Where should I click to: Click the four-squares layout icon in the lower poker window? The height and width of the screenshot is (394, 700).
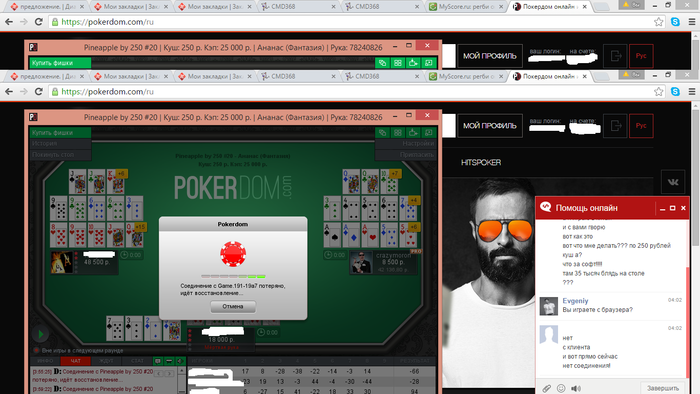coord(398,133)
